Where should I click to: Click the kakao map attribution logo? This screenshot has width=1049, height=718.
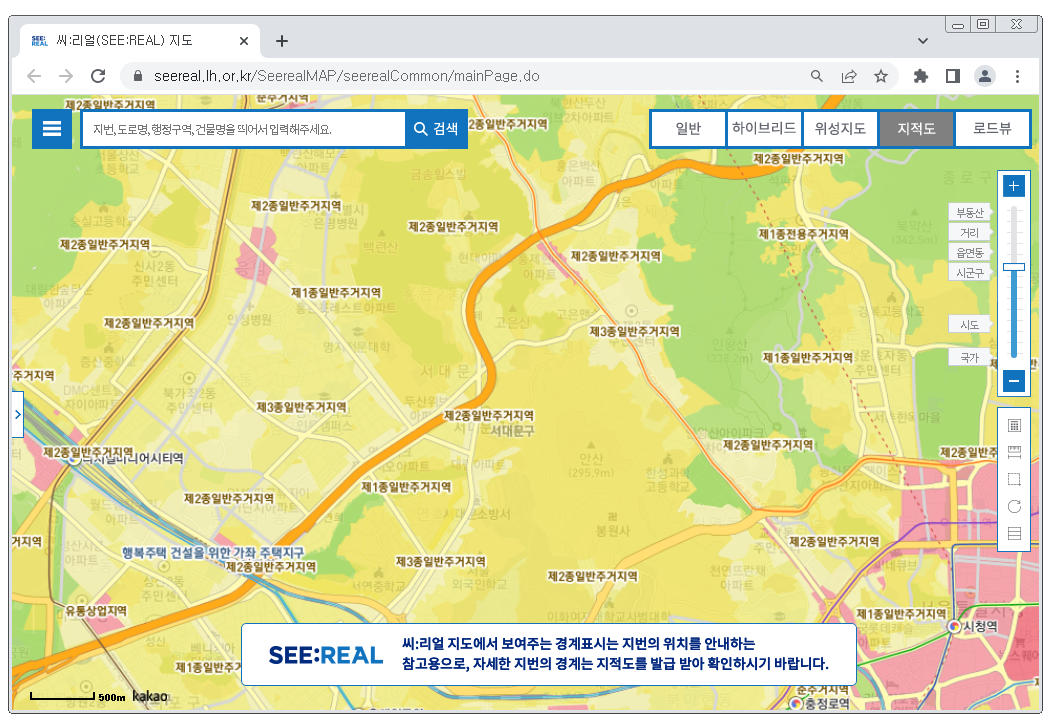tap(150, 696)
